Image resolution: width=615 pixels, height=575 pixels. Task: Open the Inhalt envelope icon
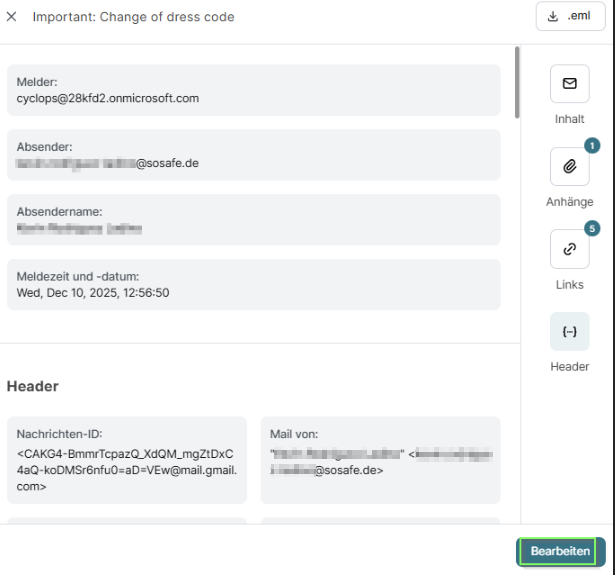(569, 85)
